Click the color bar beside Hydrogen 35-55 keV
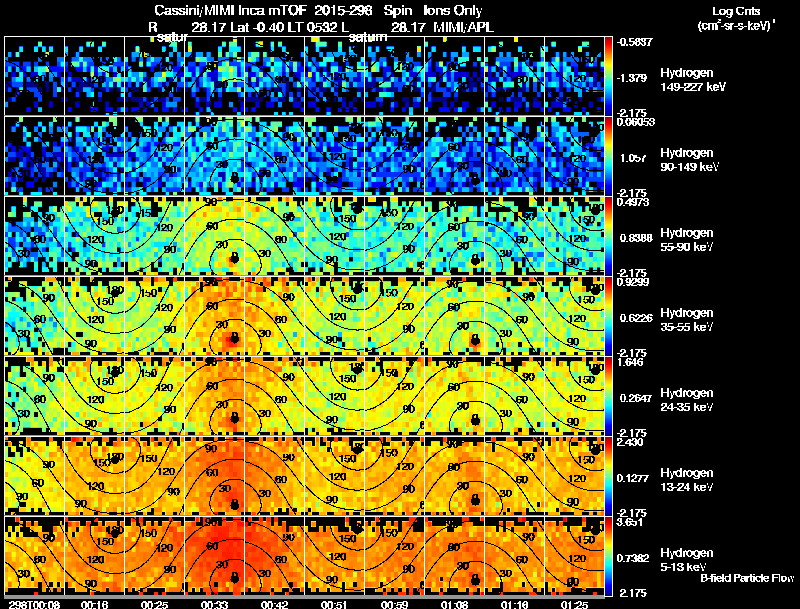800x609 pixels. [x=608, y=316]
